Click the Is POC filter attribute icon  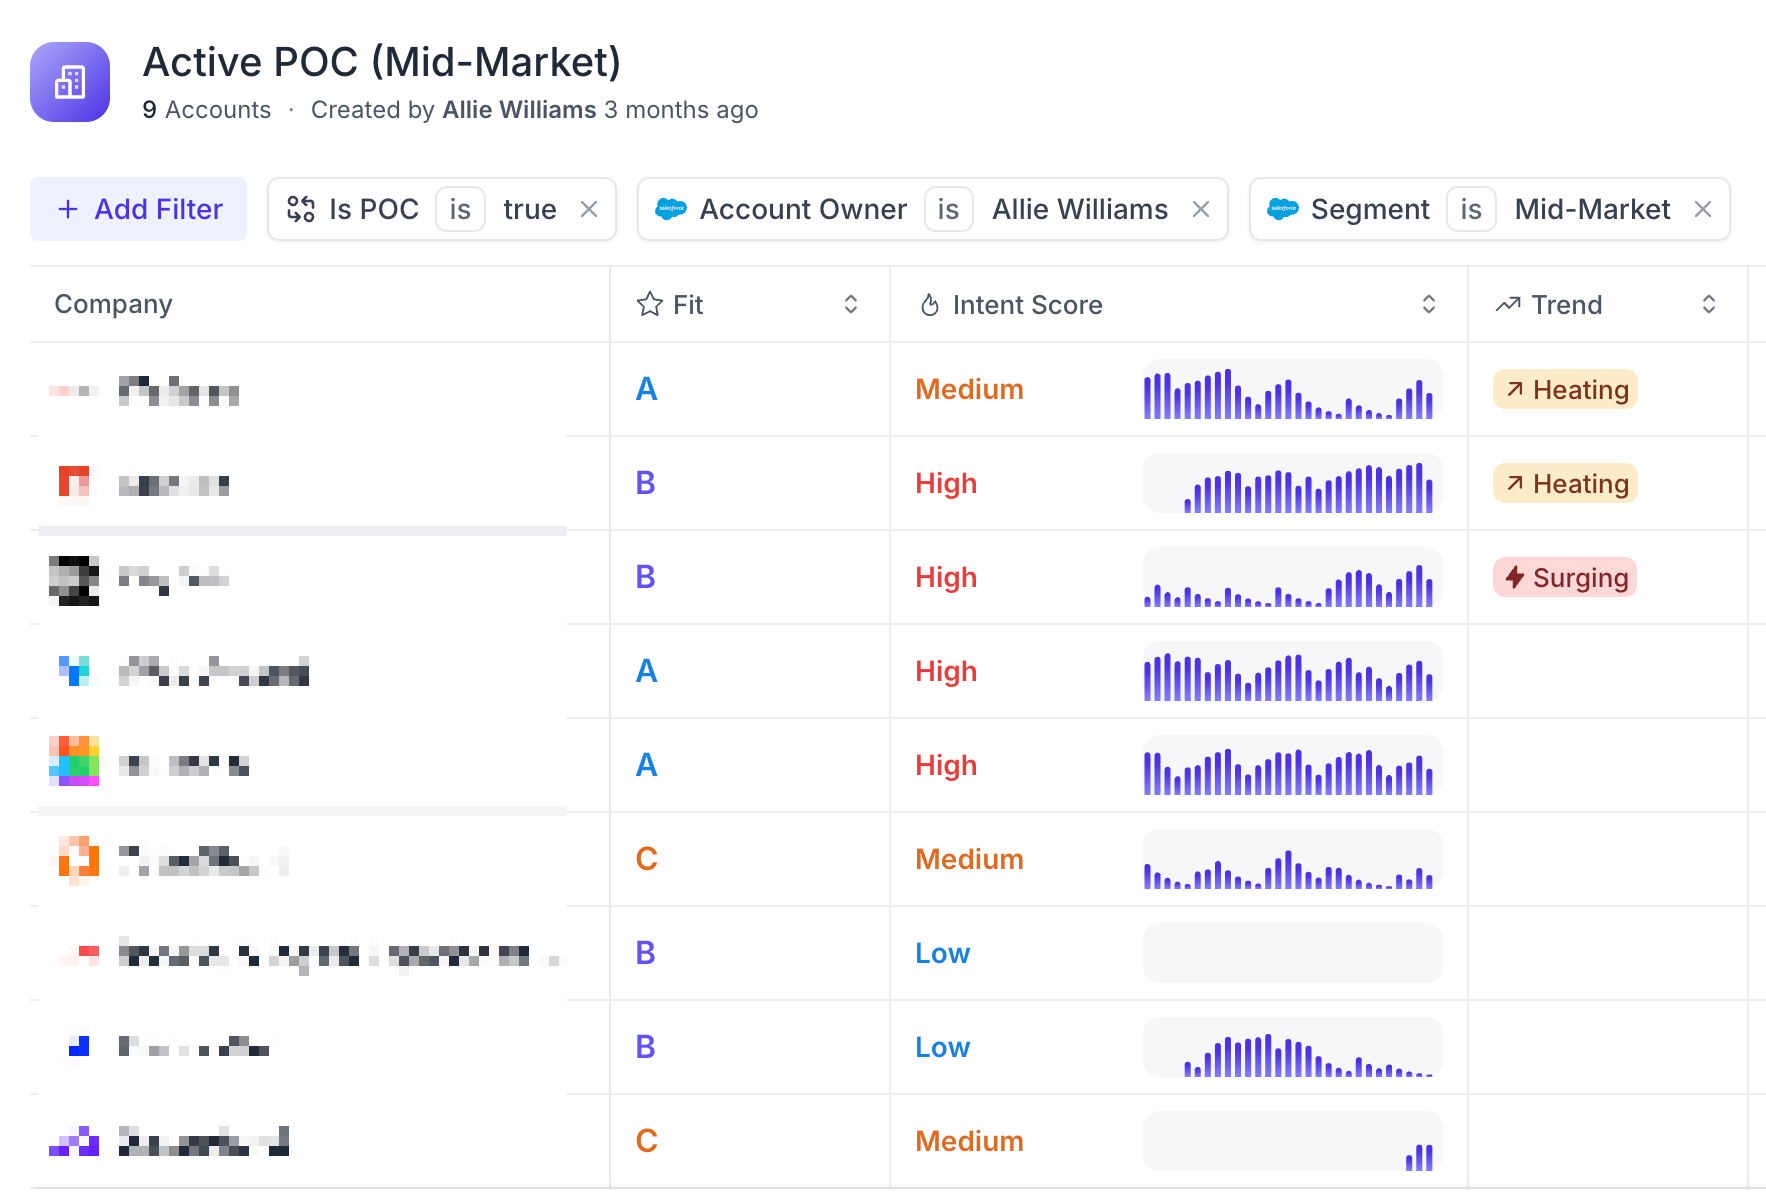pyautogui.click(x=301, y=209)
